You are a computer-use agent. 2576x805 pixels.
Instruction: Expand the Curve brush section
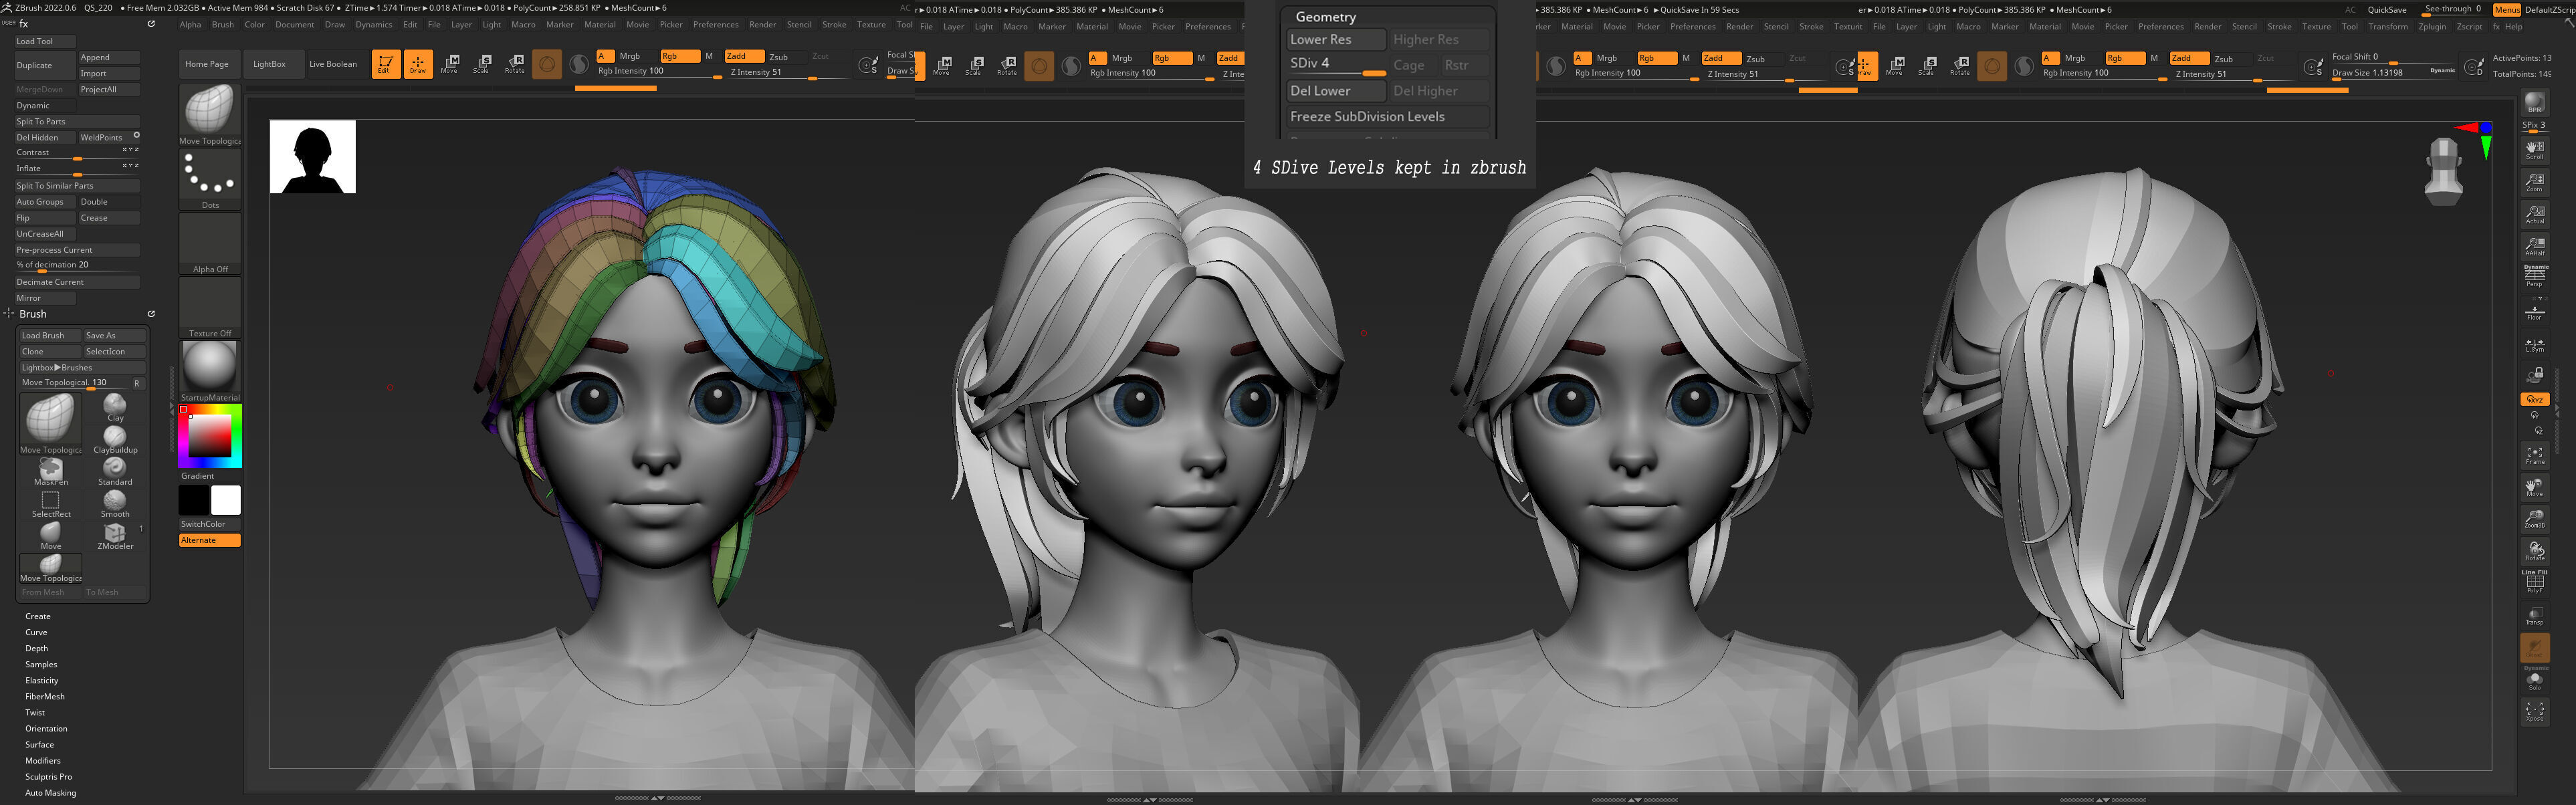click(36, 633)
